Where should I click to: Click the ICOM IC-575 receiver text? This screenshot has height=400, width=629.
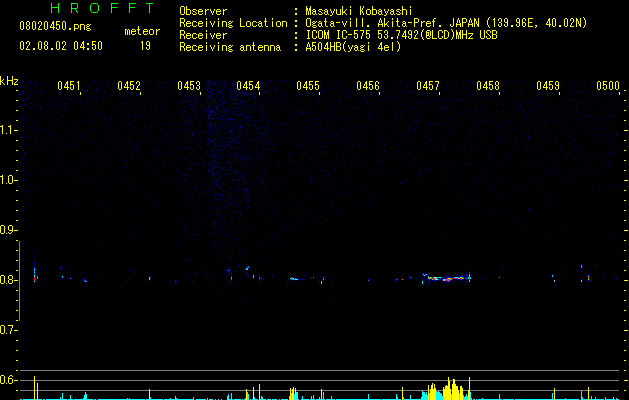click(x=401, y=35)
